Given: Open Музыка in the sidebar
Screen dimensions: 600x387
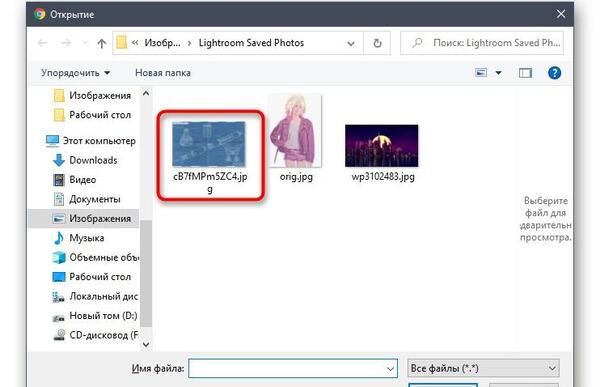Looking at the screenshot, I should (79, 238).
